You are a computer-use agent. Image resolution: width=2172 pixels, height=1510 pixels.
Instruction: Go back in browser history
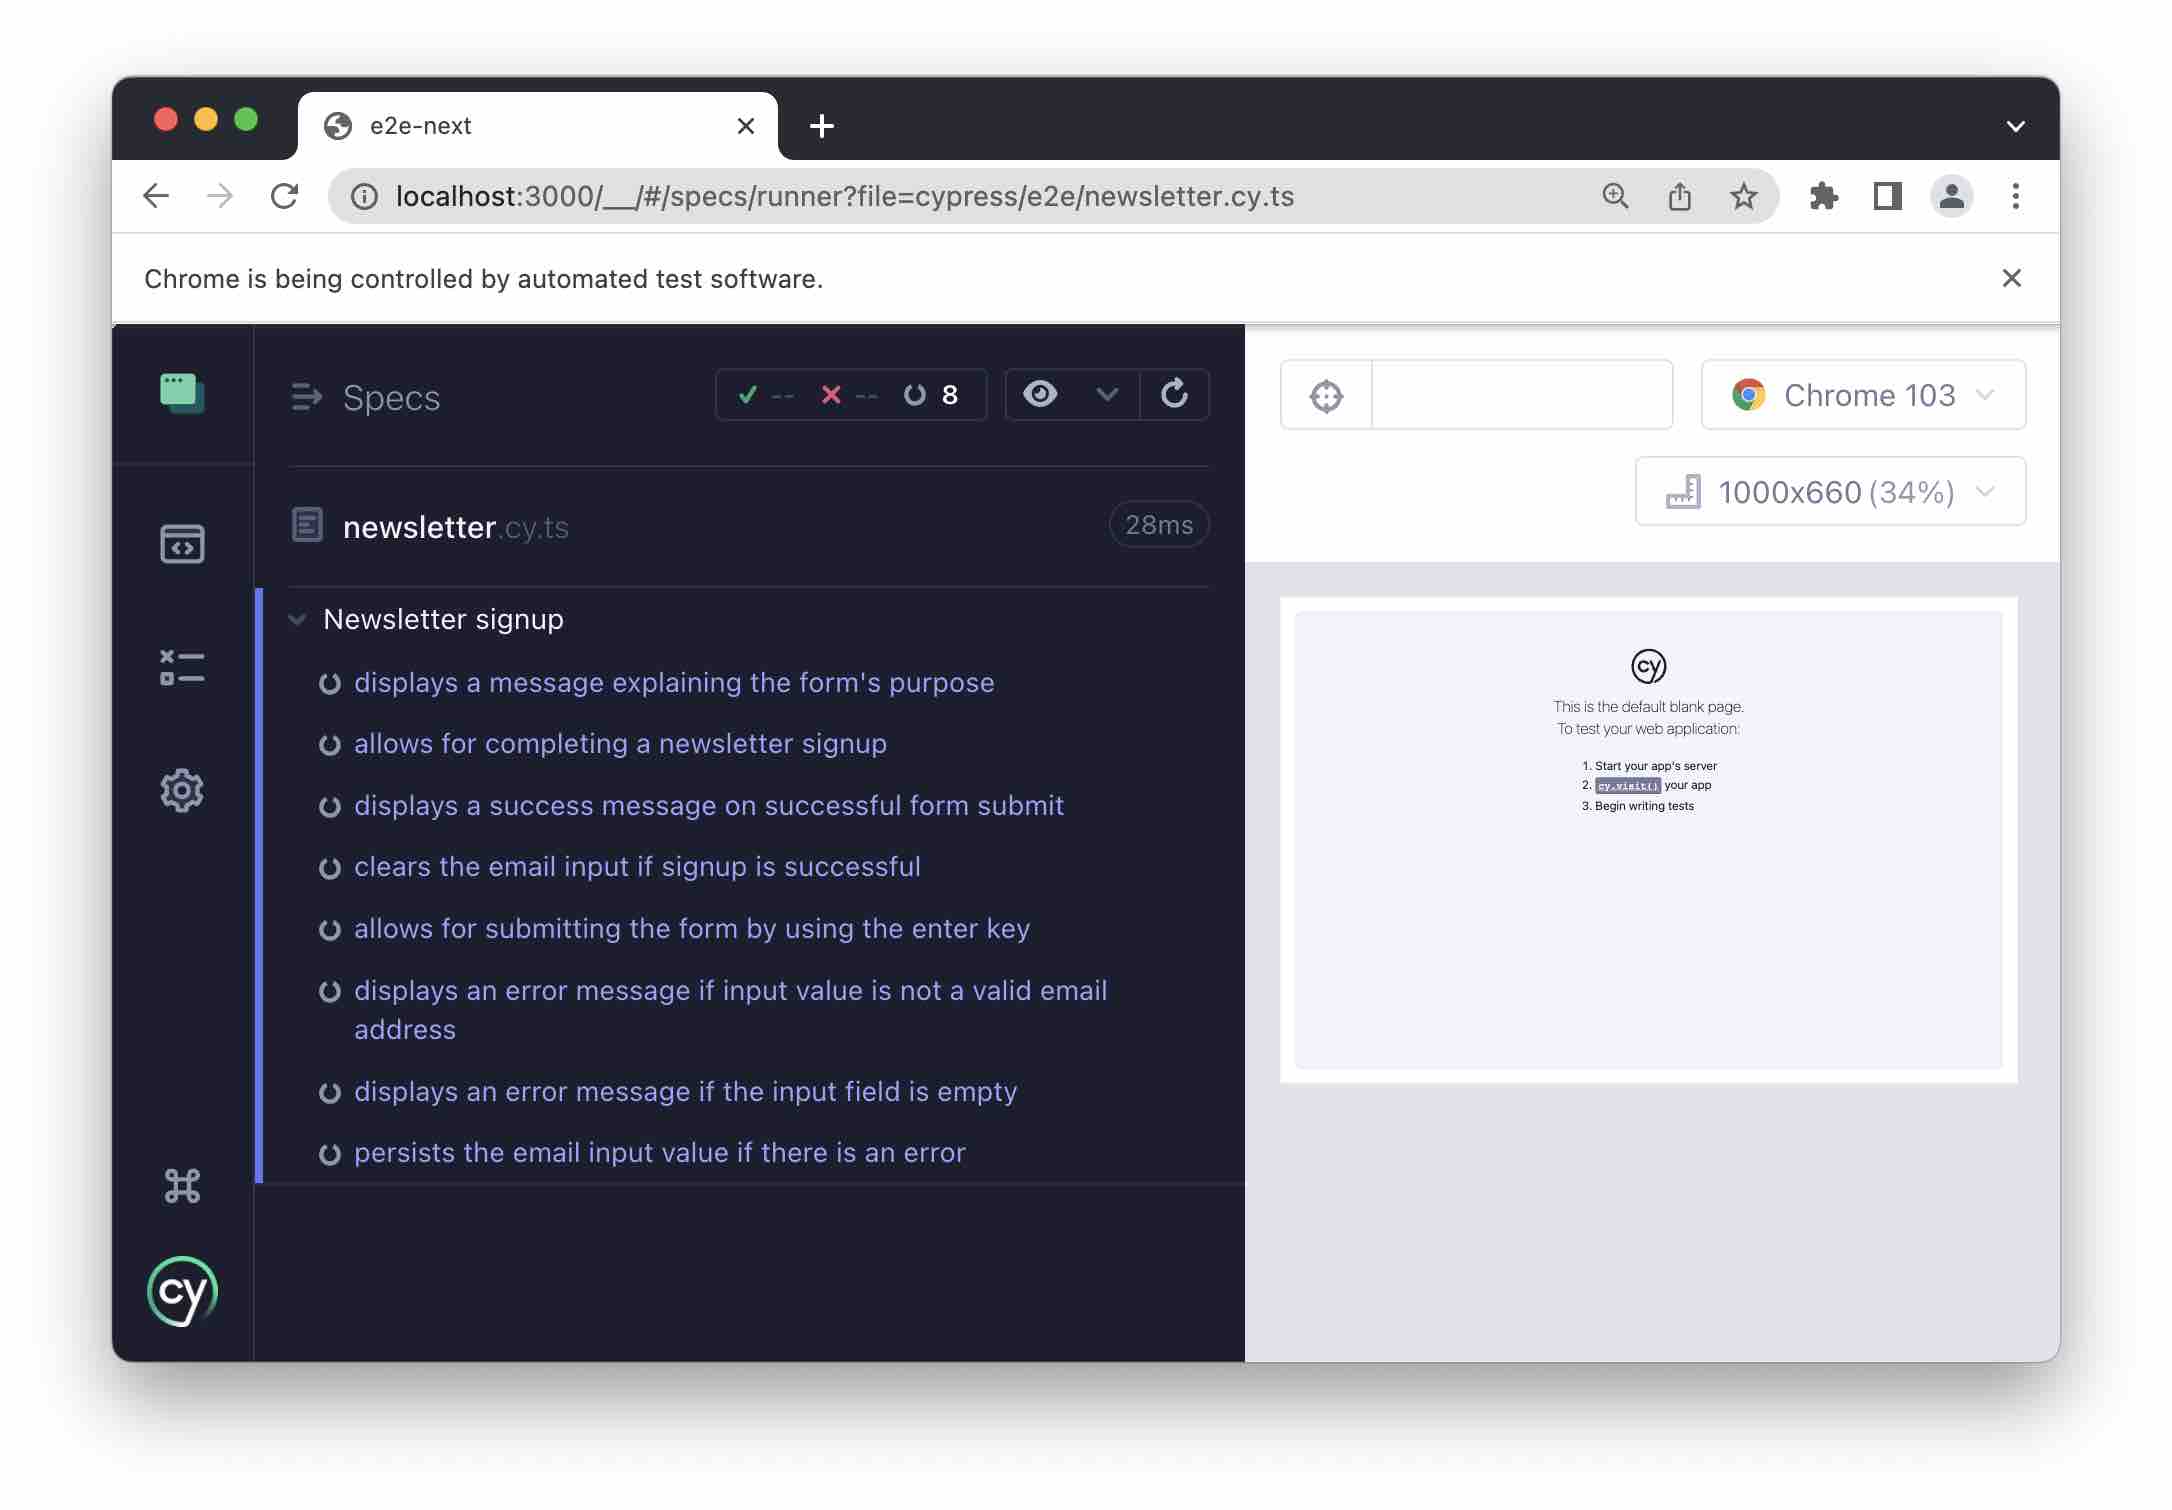156,196
